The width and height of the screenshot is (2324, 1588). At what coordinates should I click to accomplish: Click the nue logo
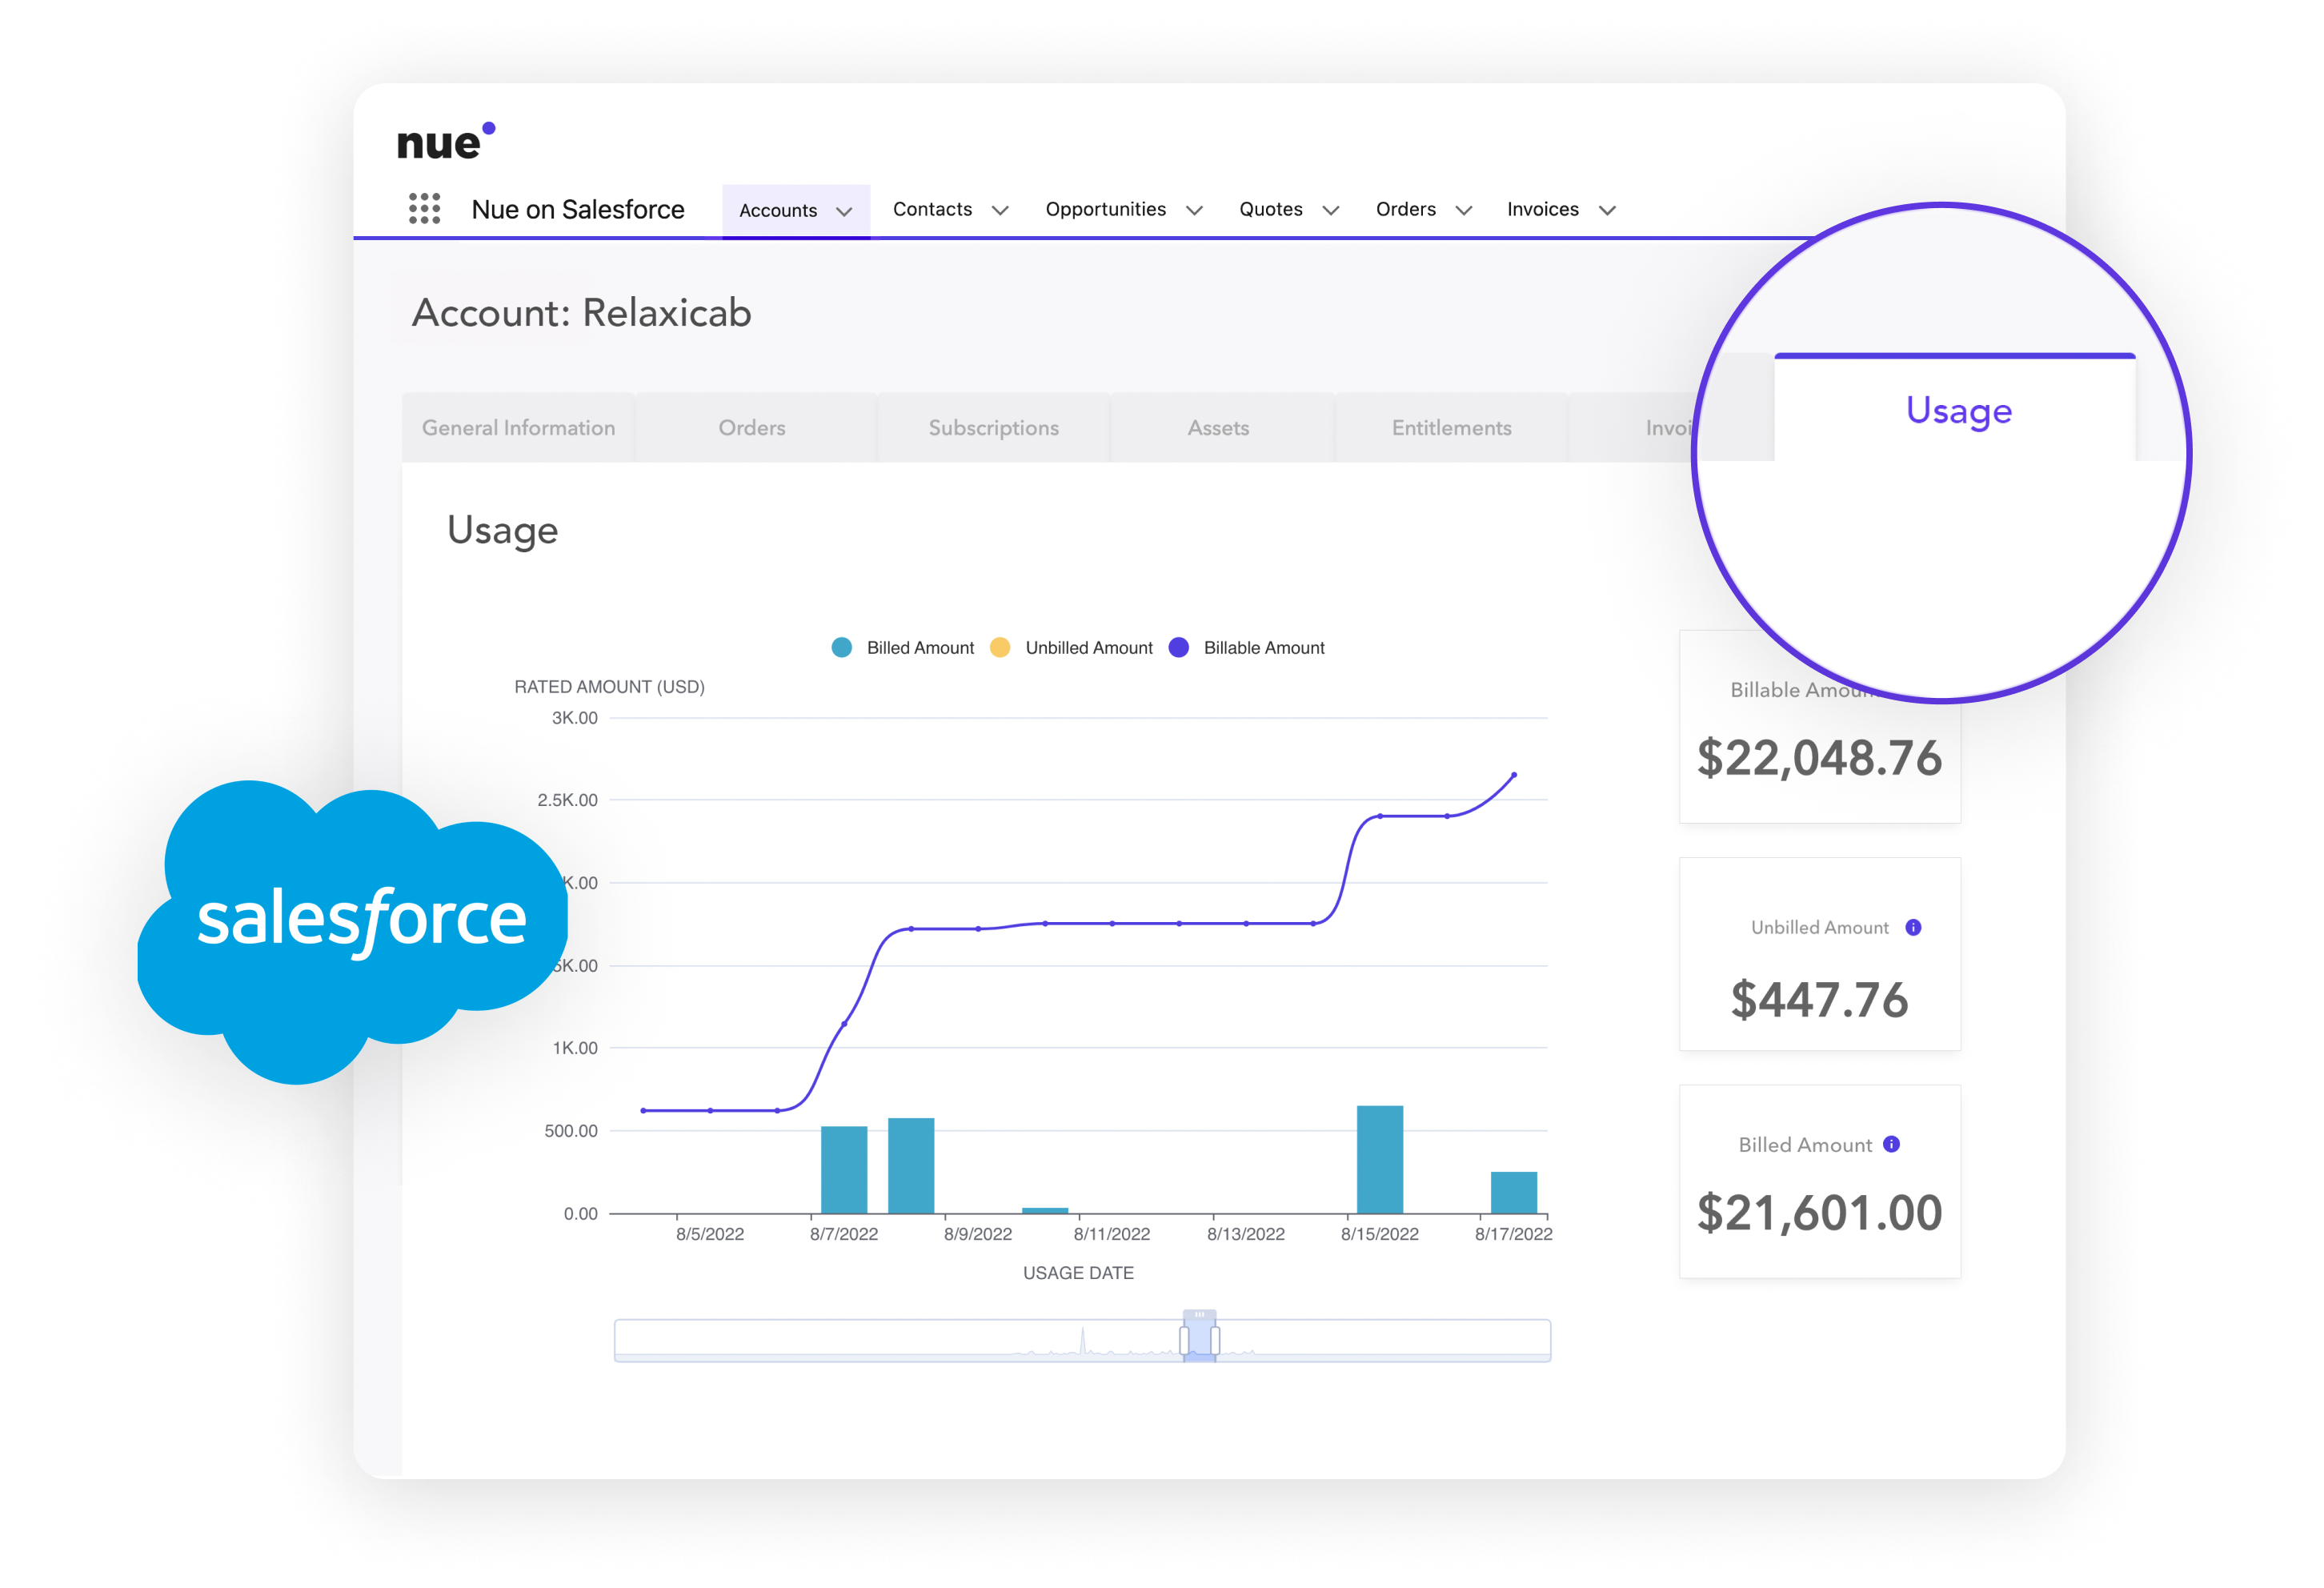[x=446, y=141]
